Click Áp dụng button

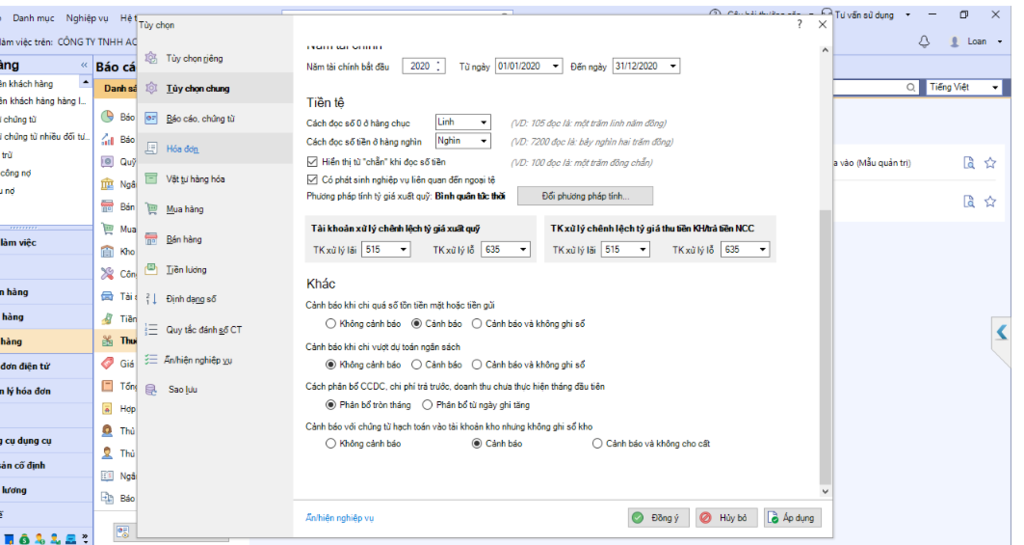pos(792,518)
